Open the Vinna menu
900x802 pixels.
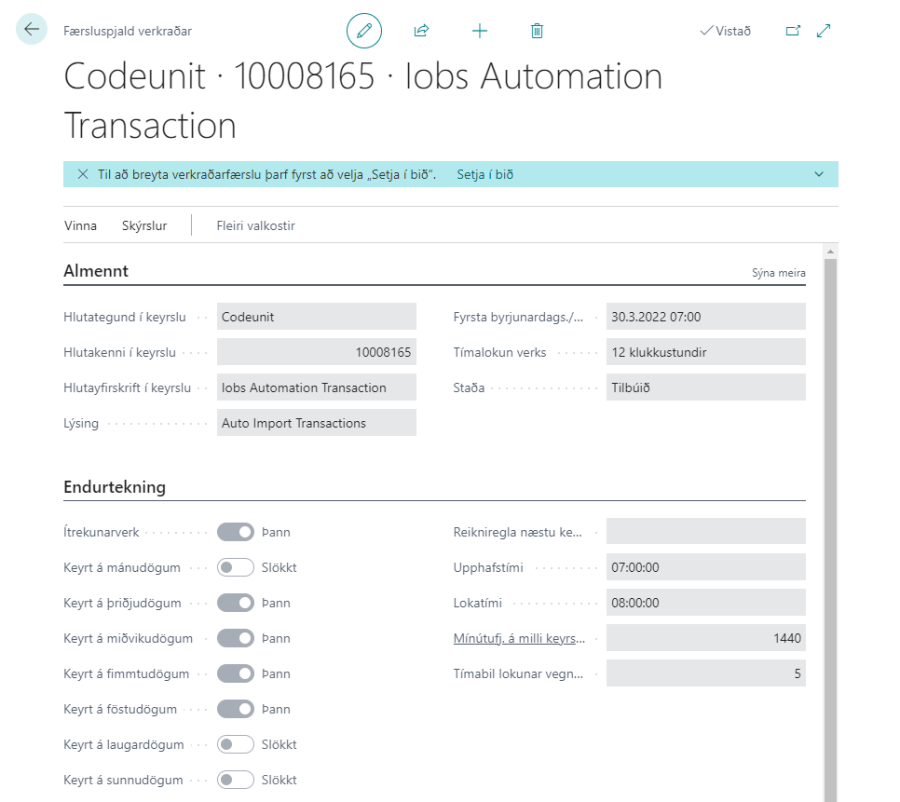point(80,226)
